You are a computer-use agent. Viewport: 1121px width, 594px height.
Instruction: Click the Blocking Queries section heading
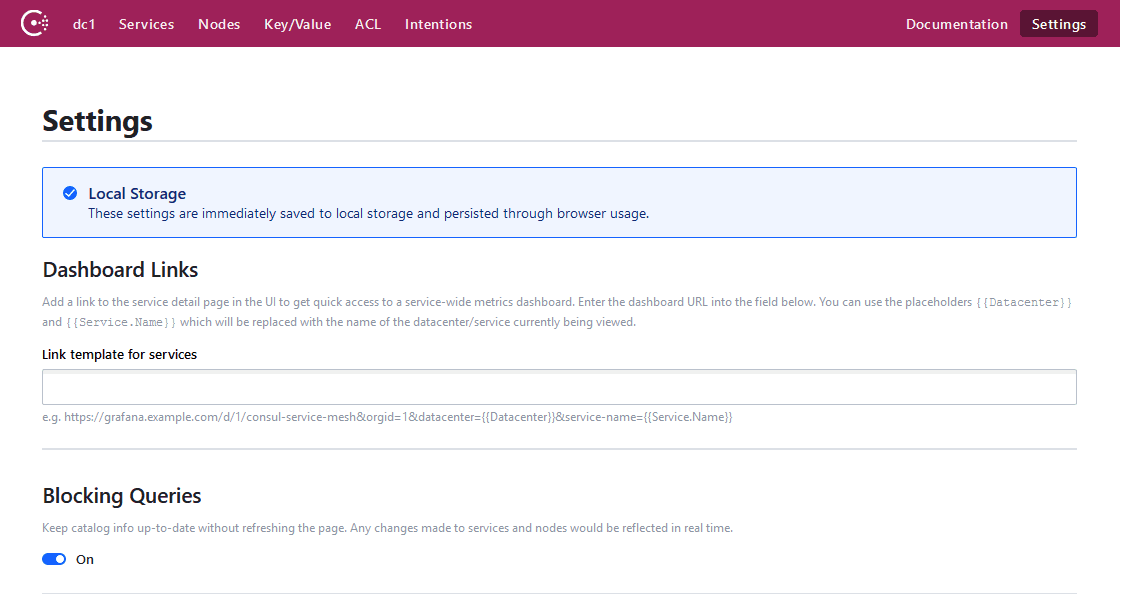click(x=121, y=495)
